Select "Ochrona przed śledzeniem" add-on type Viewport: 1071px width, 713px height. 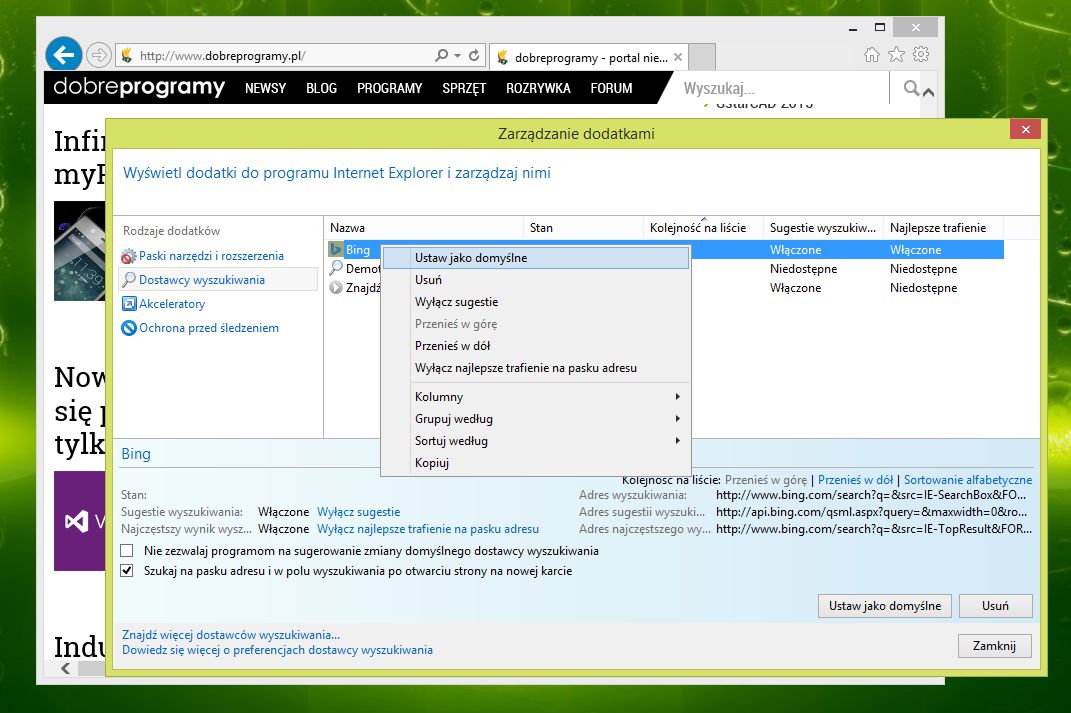click(x=209, y=328)
